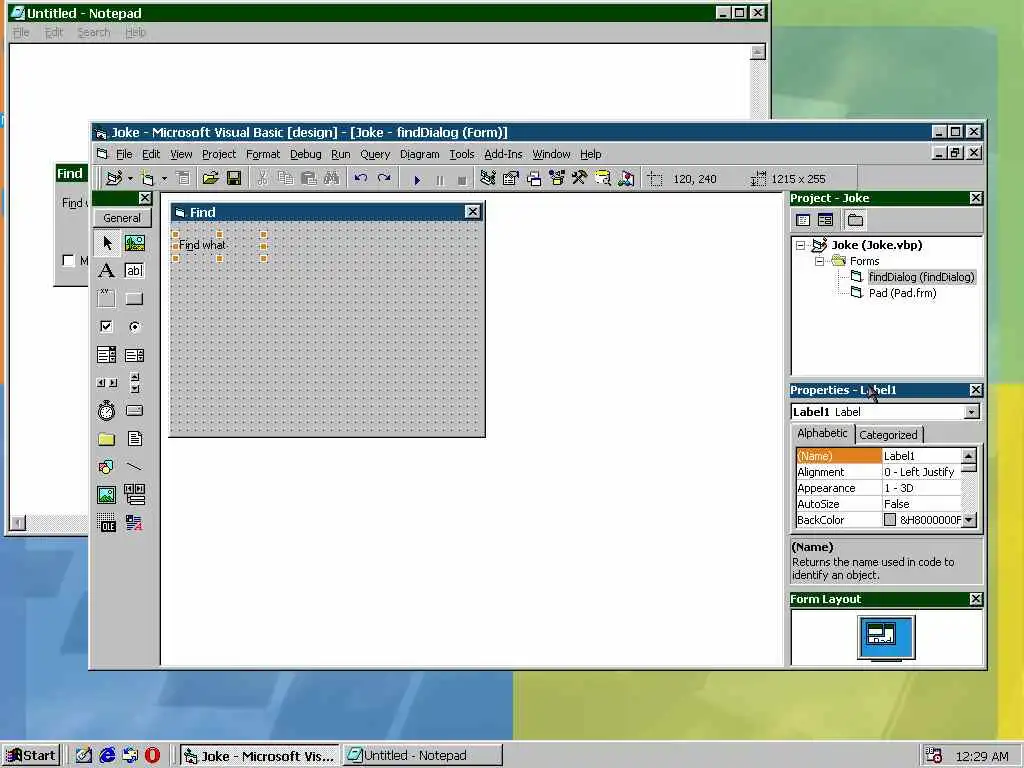Image resolution: width=1024 pixels, height=768 pixels.
Task: Open the Toolbox via hammer-wrench icon
Action: click(x=579, y=178)
